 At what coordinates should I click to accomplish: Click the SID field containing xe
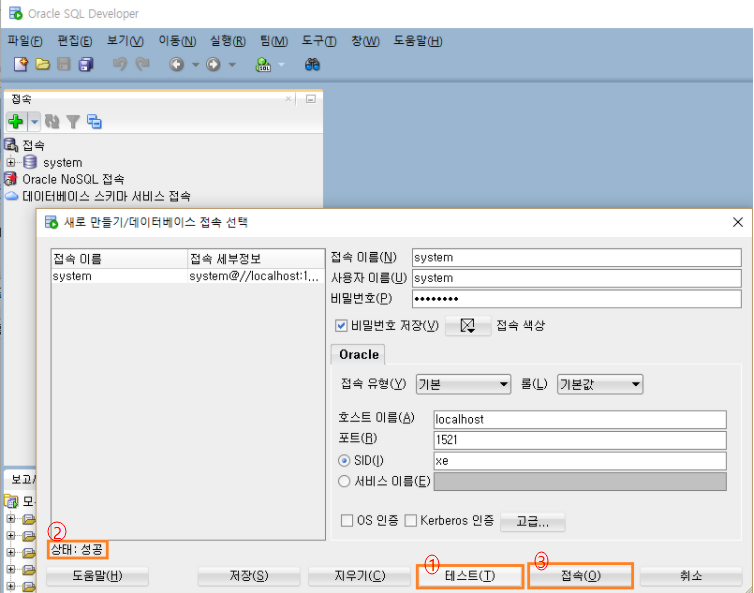pos(579,461)
